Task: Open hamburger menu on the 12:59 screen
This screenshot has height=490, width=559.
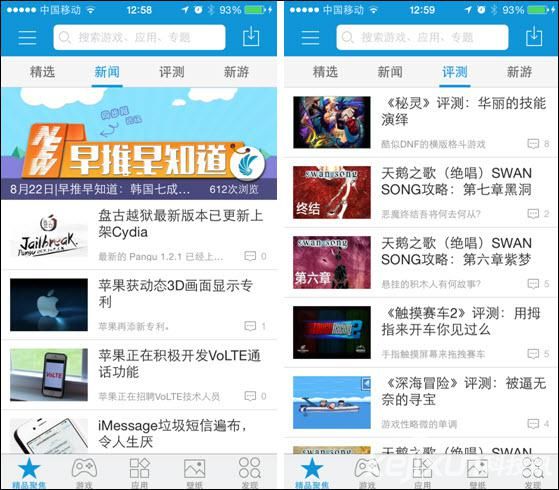Action: click(310, 37)
